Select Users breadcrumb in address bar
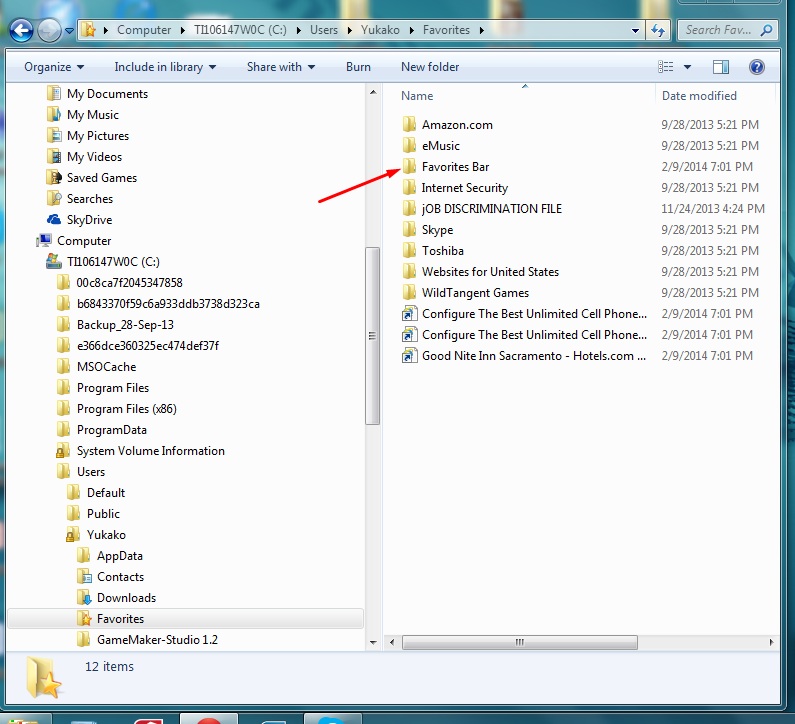Viewport: 795px width, 724px height. pyautogui.click(x=323, y=30)
